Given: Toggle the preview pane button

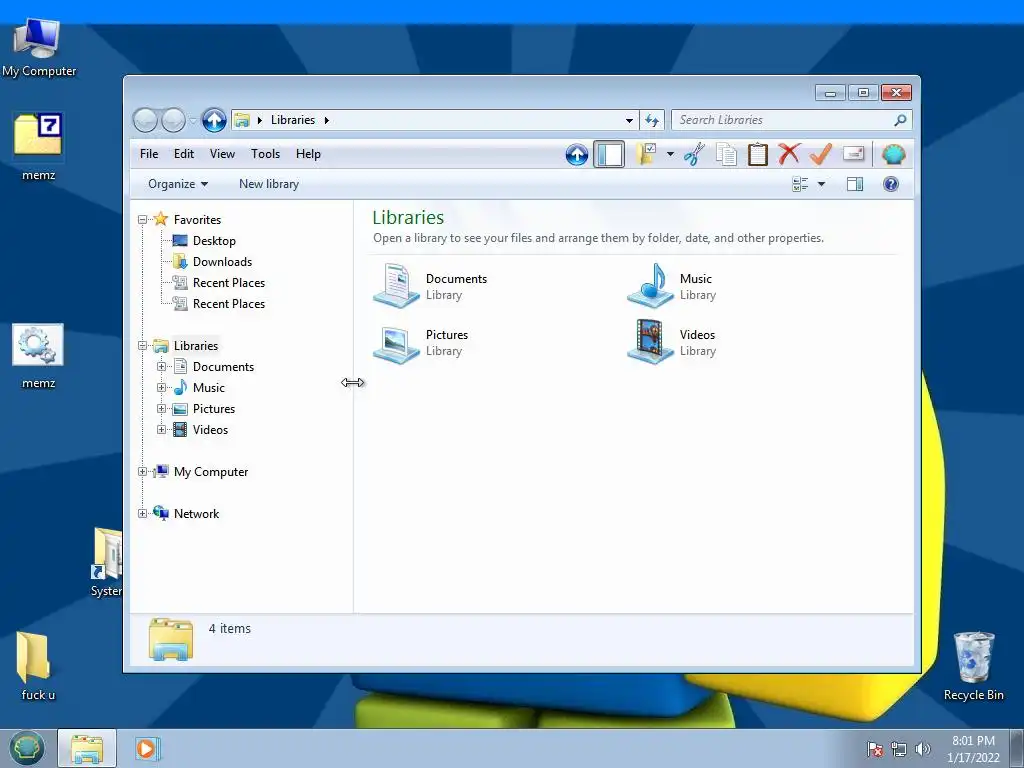Looking at the screenshot, I should pyautogui.click(x=855, y=184).
